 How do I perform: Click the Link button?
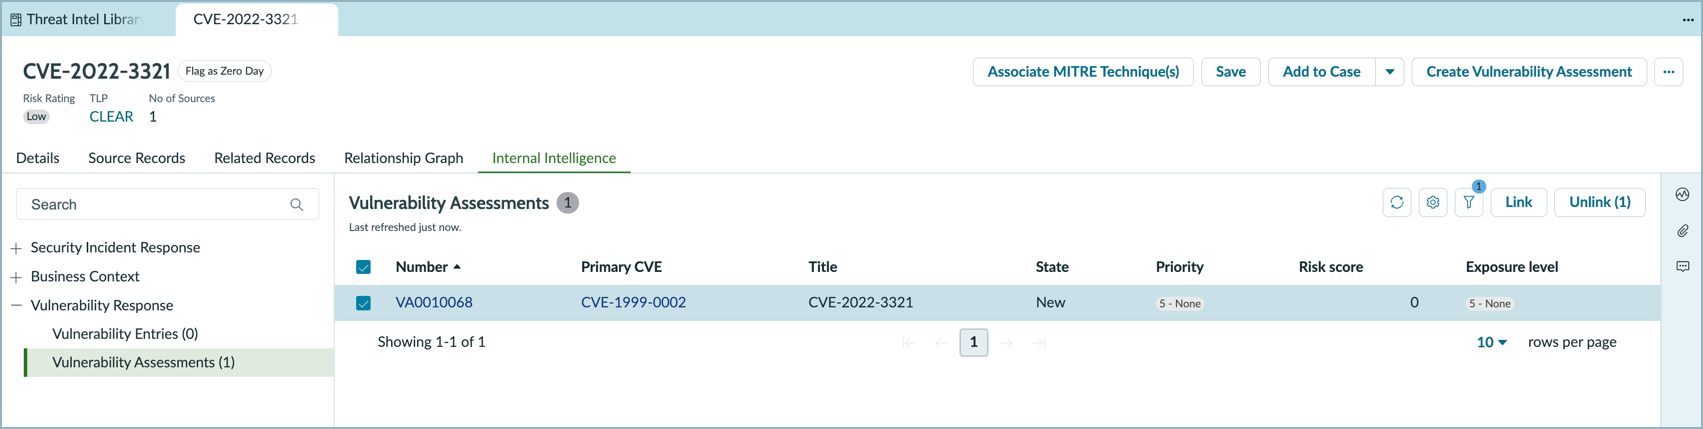click(x=1518, y=202)
